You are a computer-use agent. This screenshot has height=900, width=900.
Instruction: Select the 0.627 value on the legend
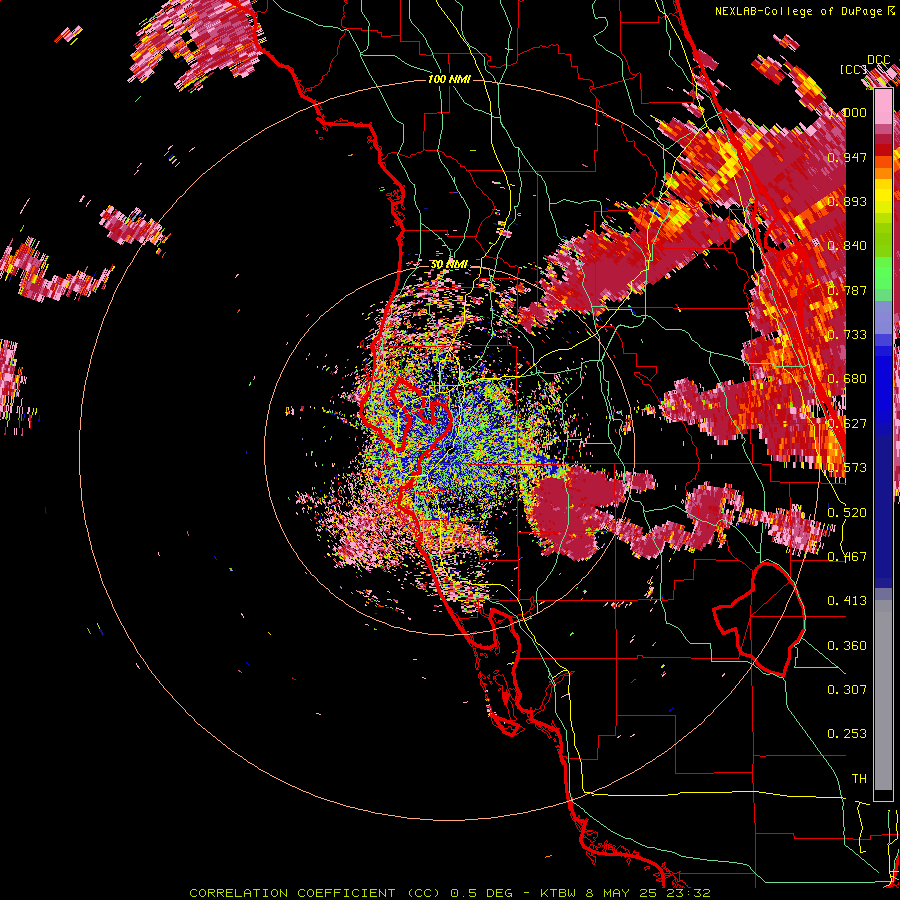(x=847, y=423)
